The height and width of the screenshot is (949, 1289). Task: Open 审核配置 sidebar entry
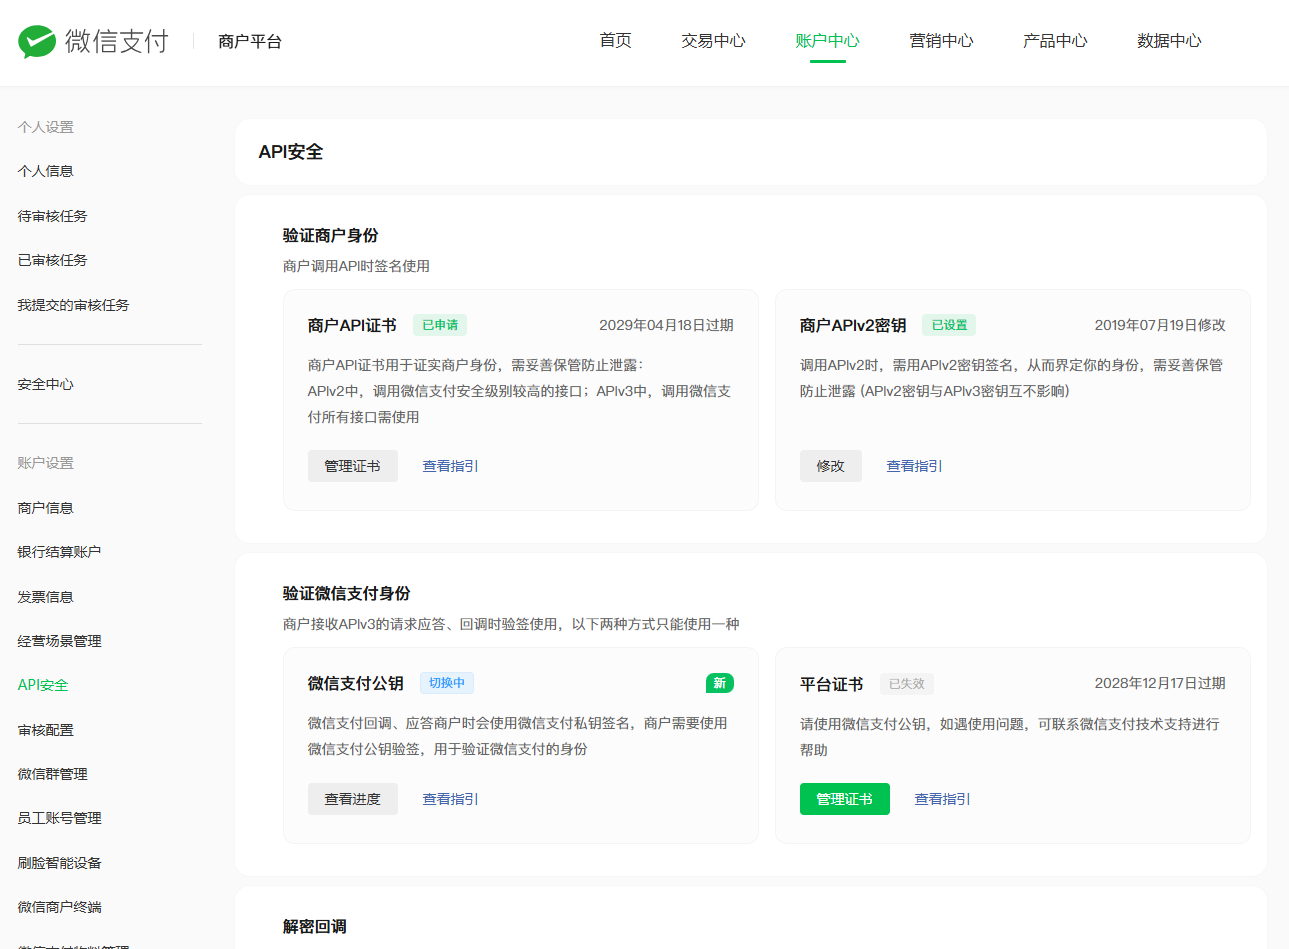46,730
